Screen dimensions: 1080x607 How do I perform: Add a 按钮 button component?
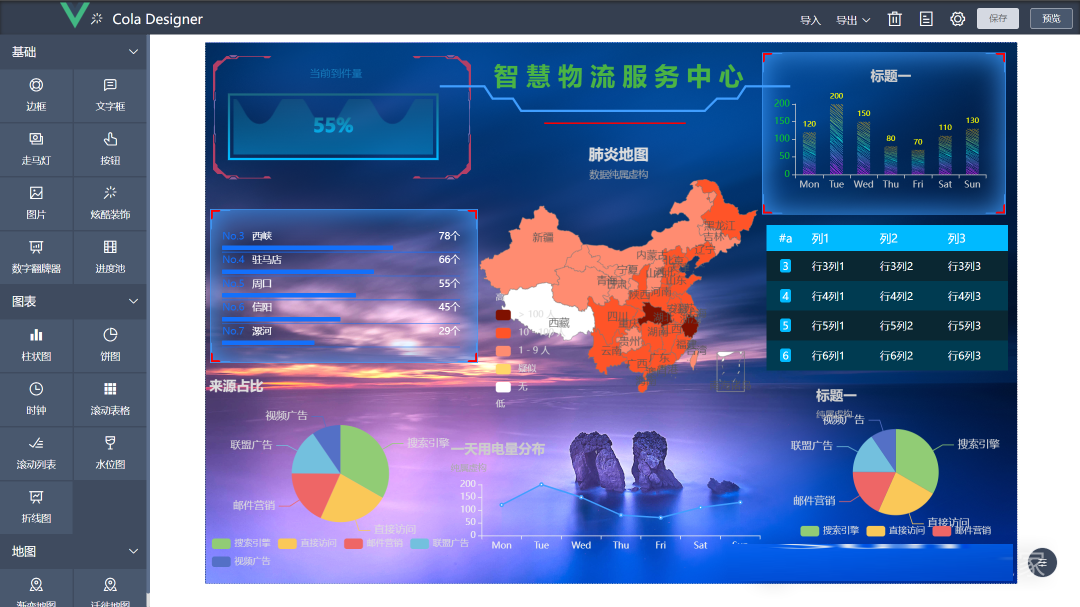(x=110, y=149)
